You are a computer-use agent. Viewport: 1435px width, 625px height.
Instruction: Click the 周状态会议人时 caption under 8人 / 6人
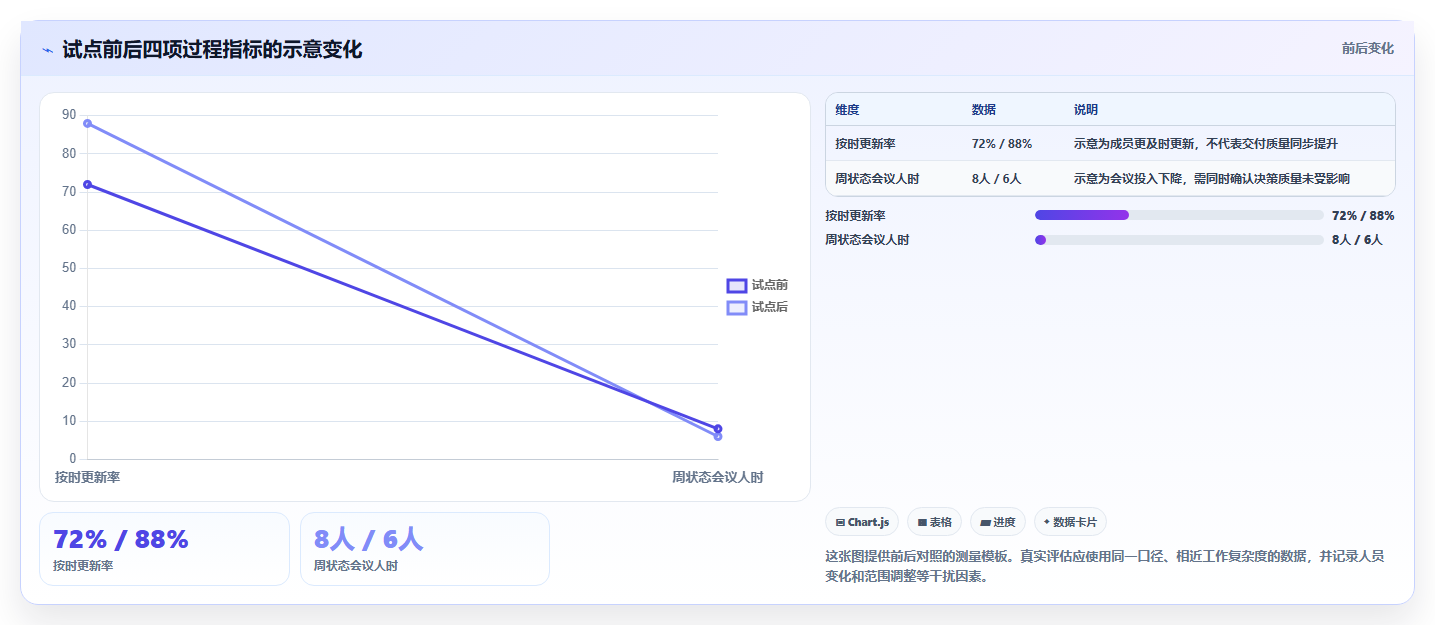(356, 566)
